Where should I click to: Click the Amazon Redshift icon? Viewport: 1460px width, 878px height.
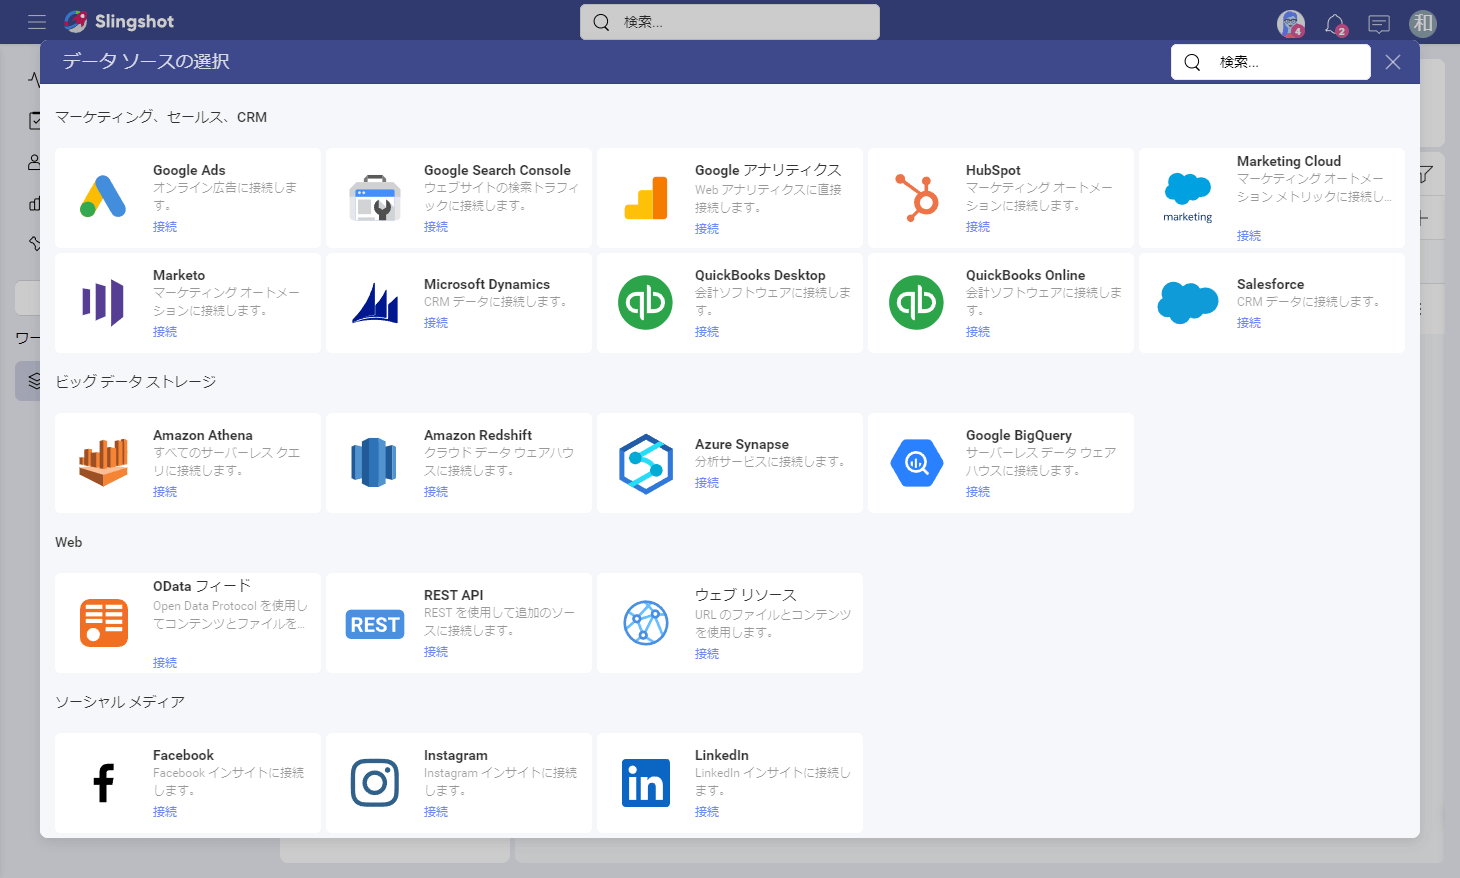(x=375, y=462)
